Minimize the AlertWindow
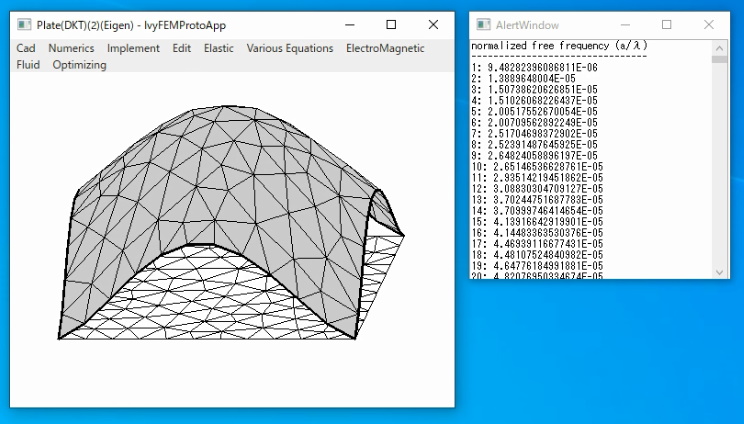Viewport: 744px width, 424px height. (x=625, y=25)
